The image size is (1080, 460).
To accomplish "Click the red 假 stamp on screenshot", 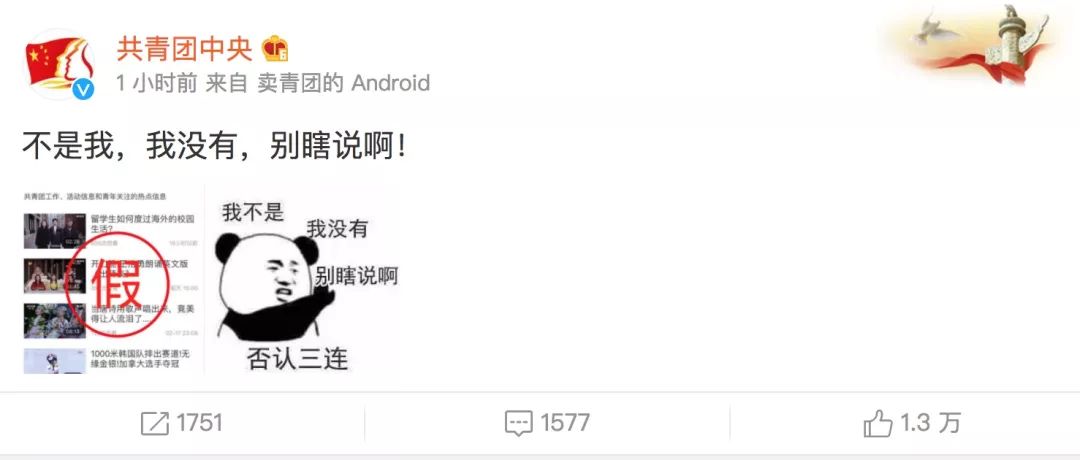I will click(118, 284).
